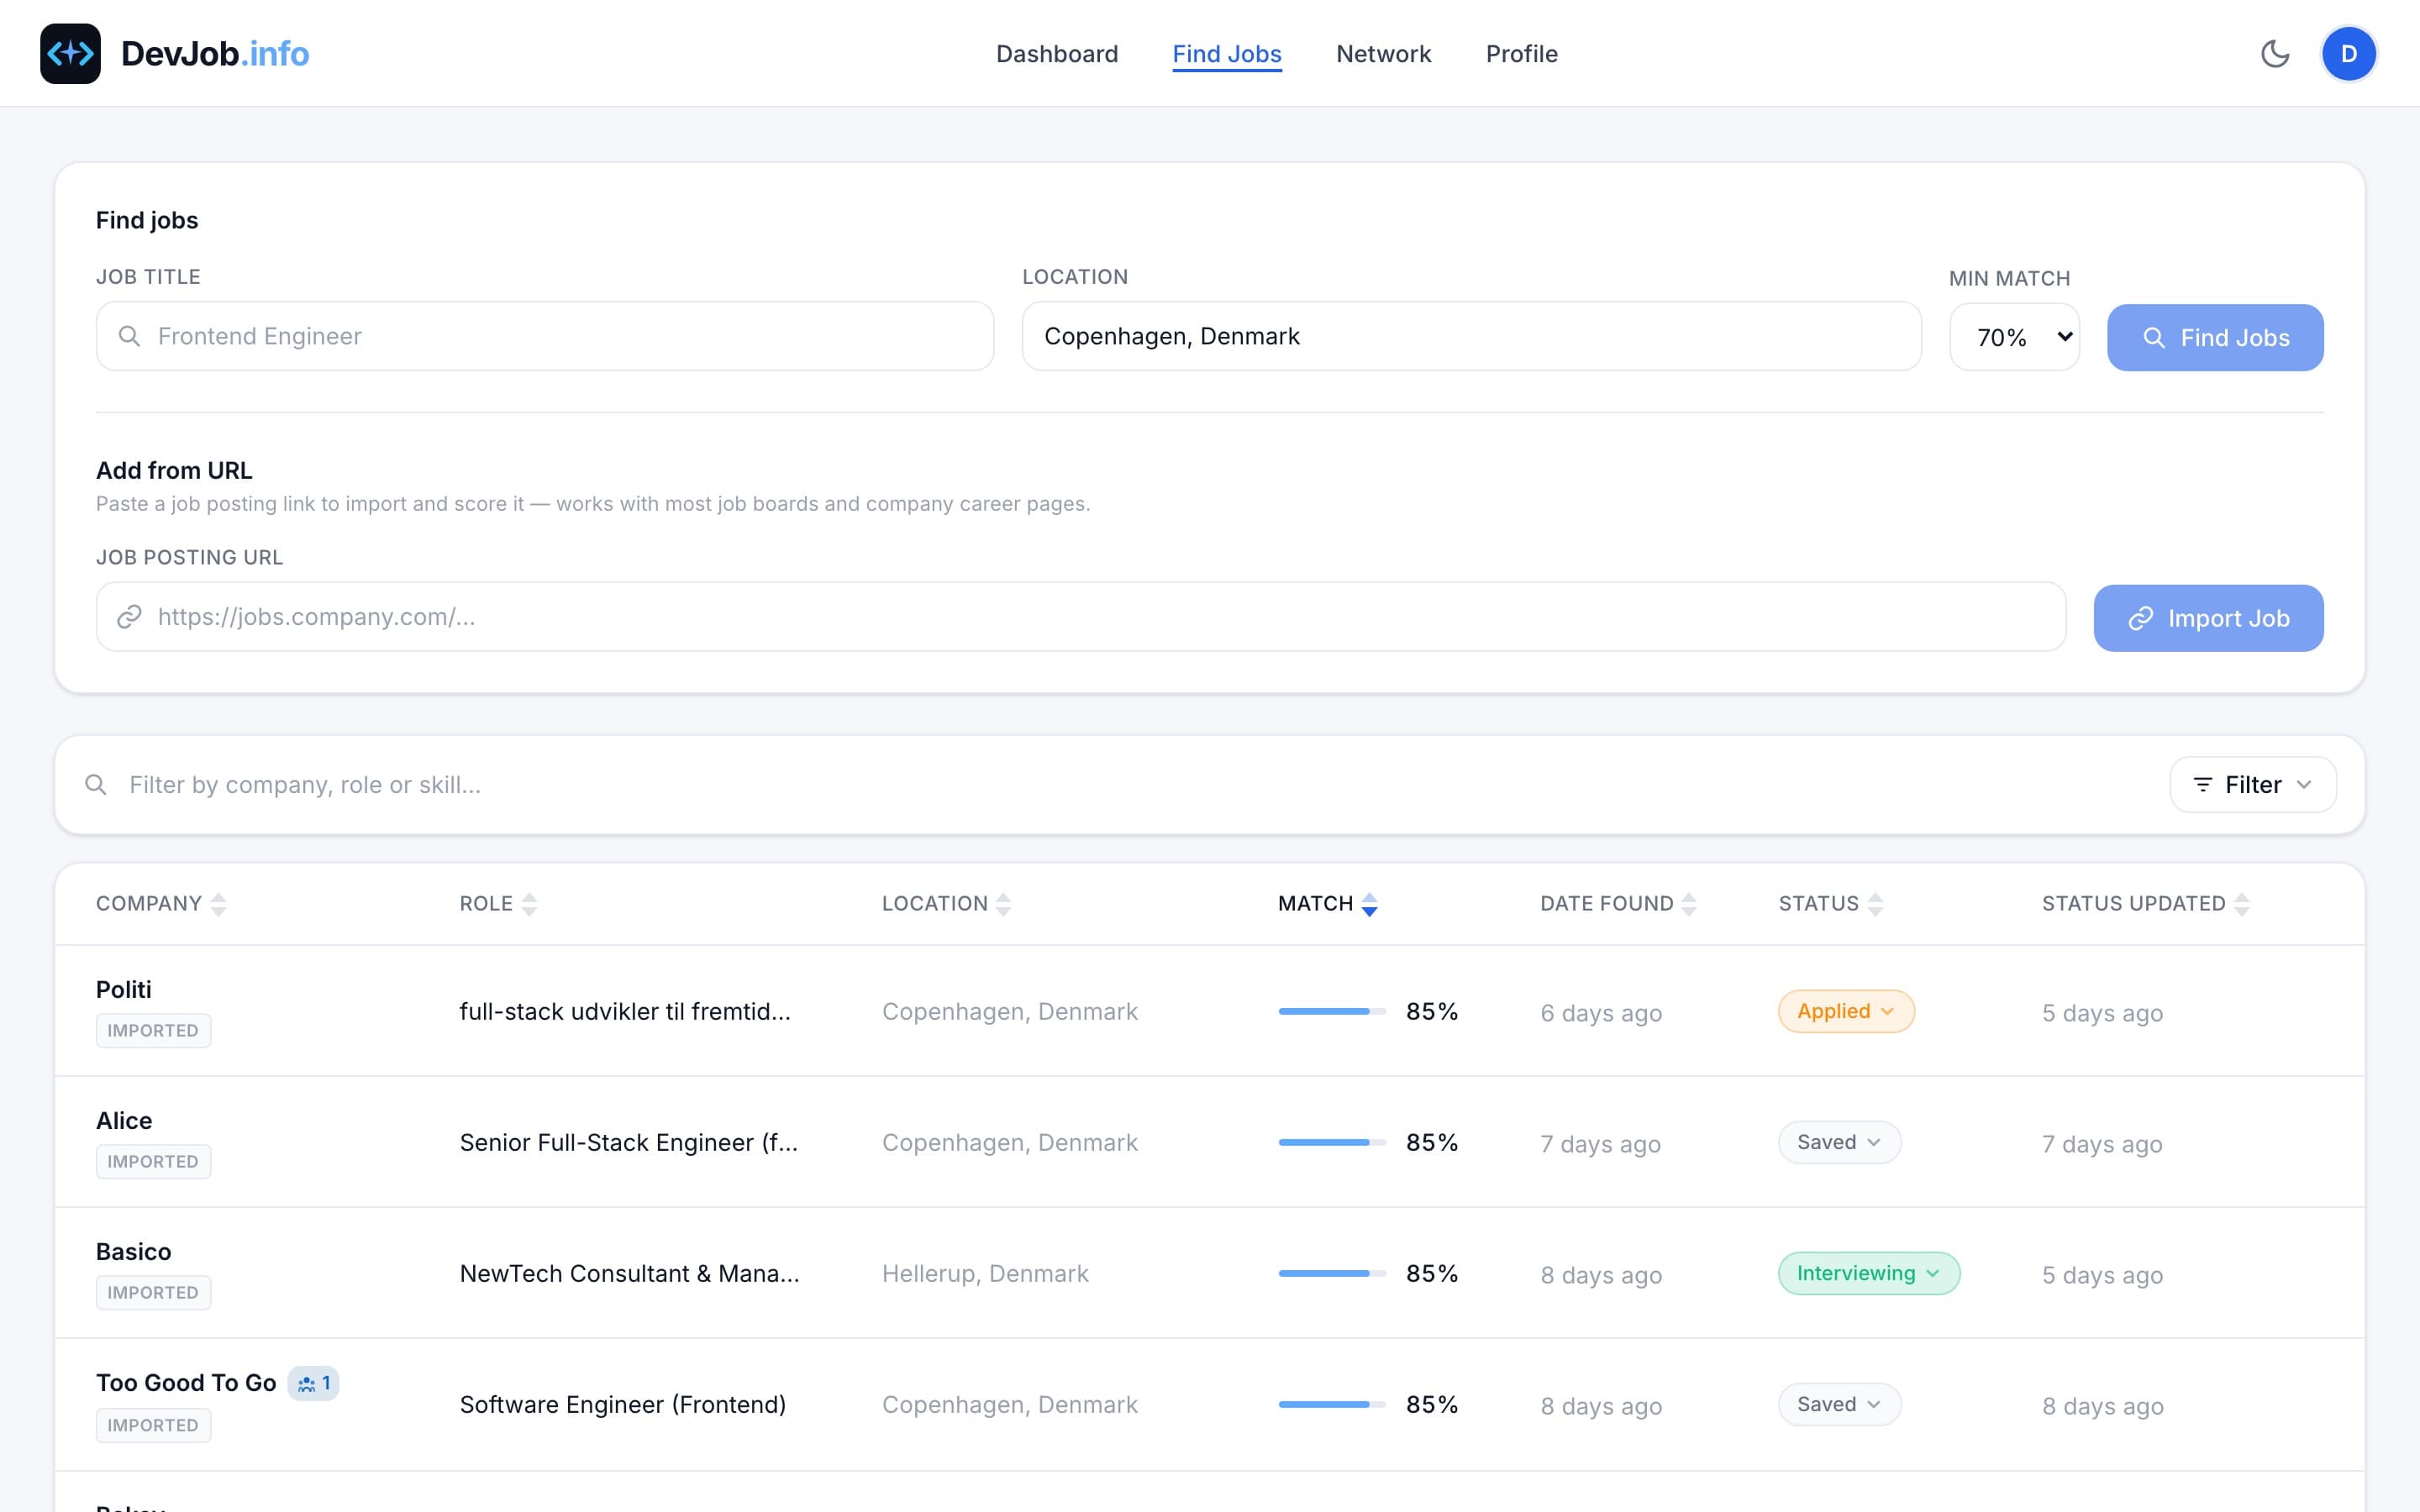Sort table by Status Updated column

2145,904
